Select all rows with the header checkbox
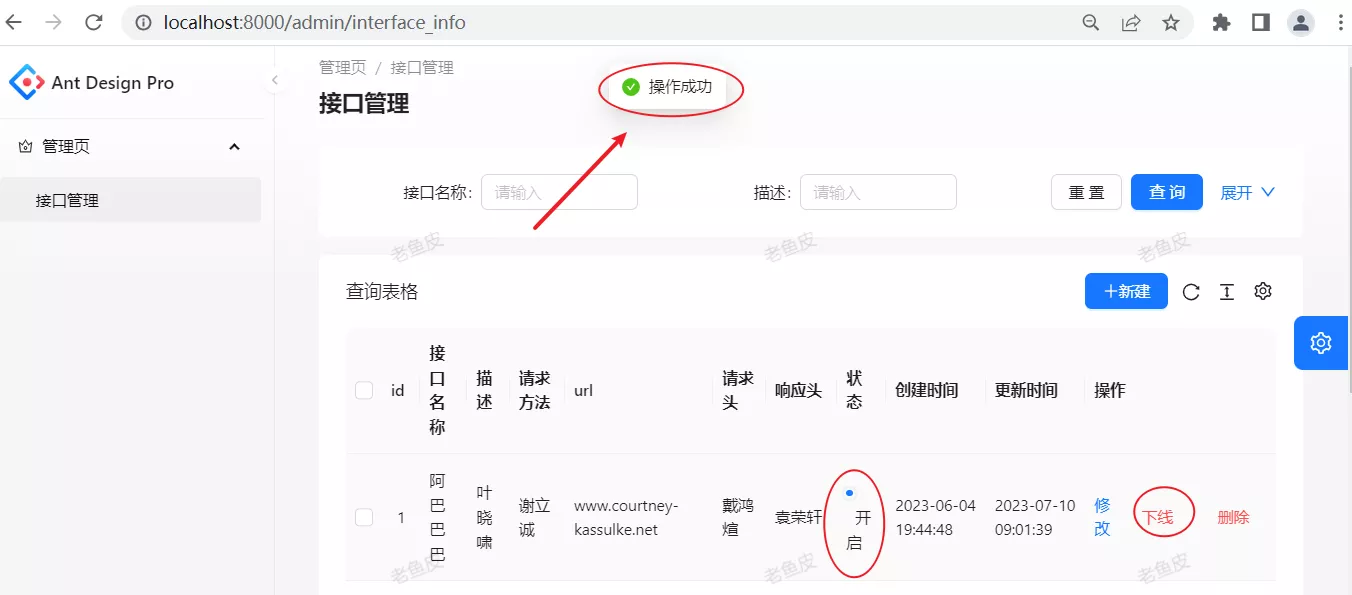 pos(364,390)
